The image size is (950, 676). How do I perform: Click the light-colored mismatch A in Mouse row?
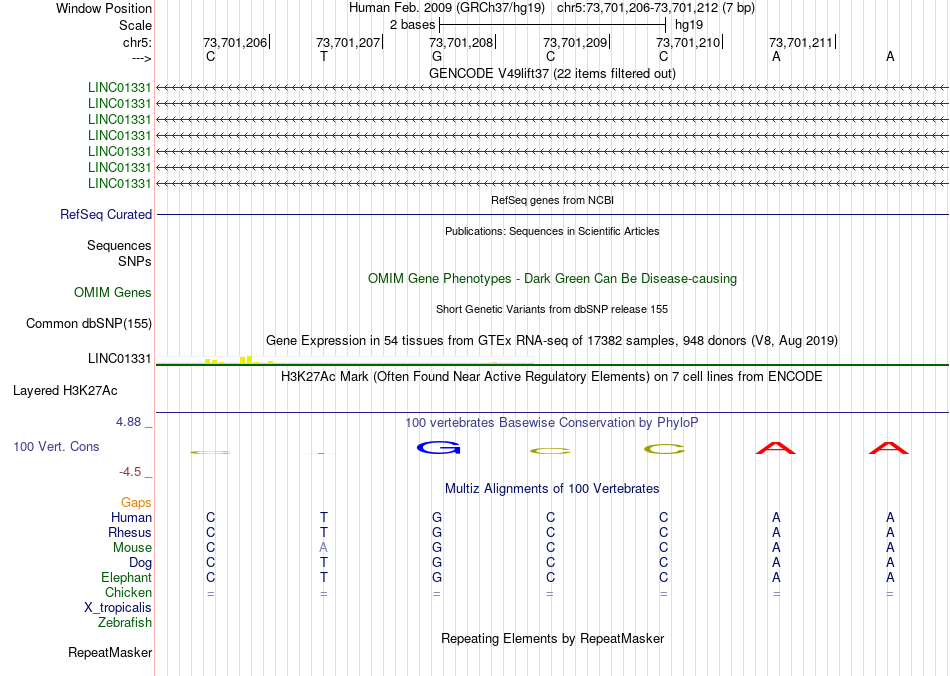click(x=324, y=548)
